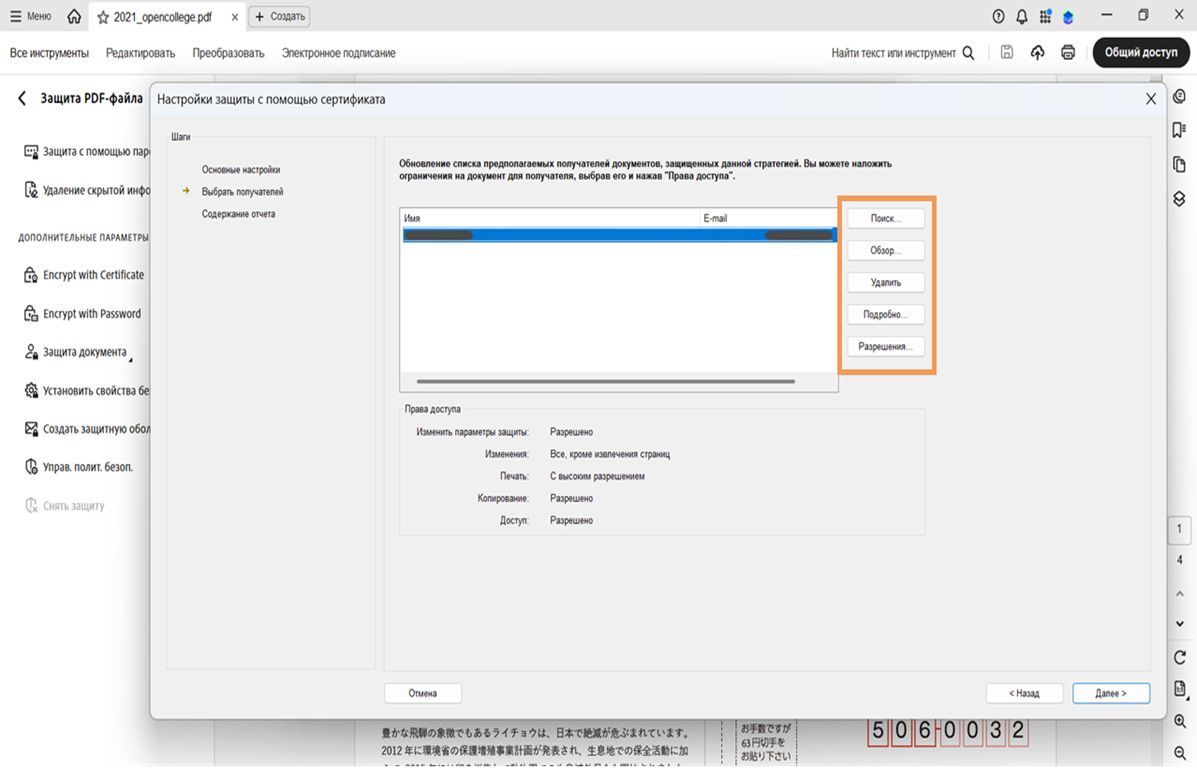
Task: Select Установить свойства безопасности tool
Action: click(86, 390)
